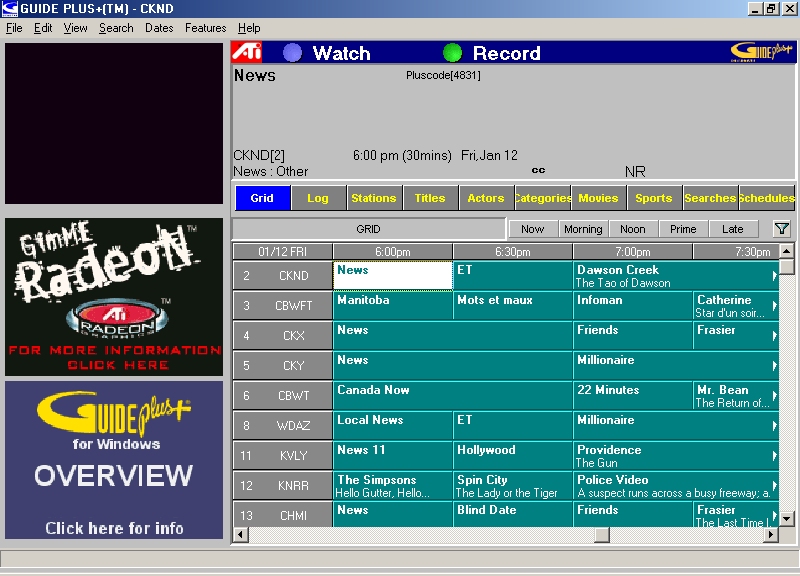Viewport: 800px width, 576px height.
Task: Open the View menu
Action: [x=76, y=28]
